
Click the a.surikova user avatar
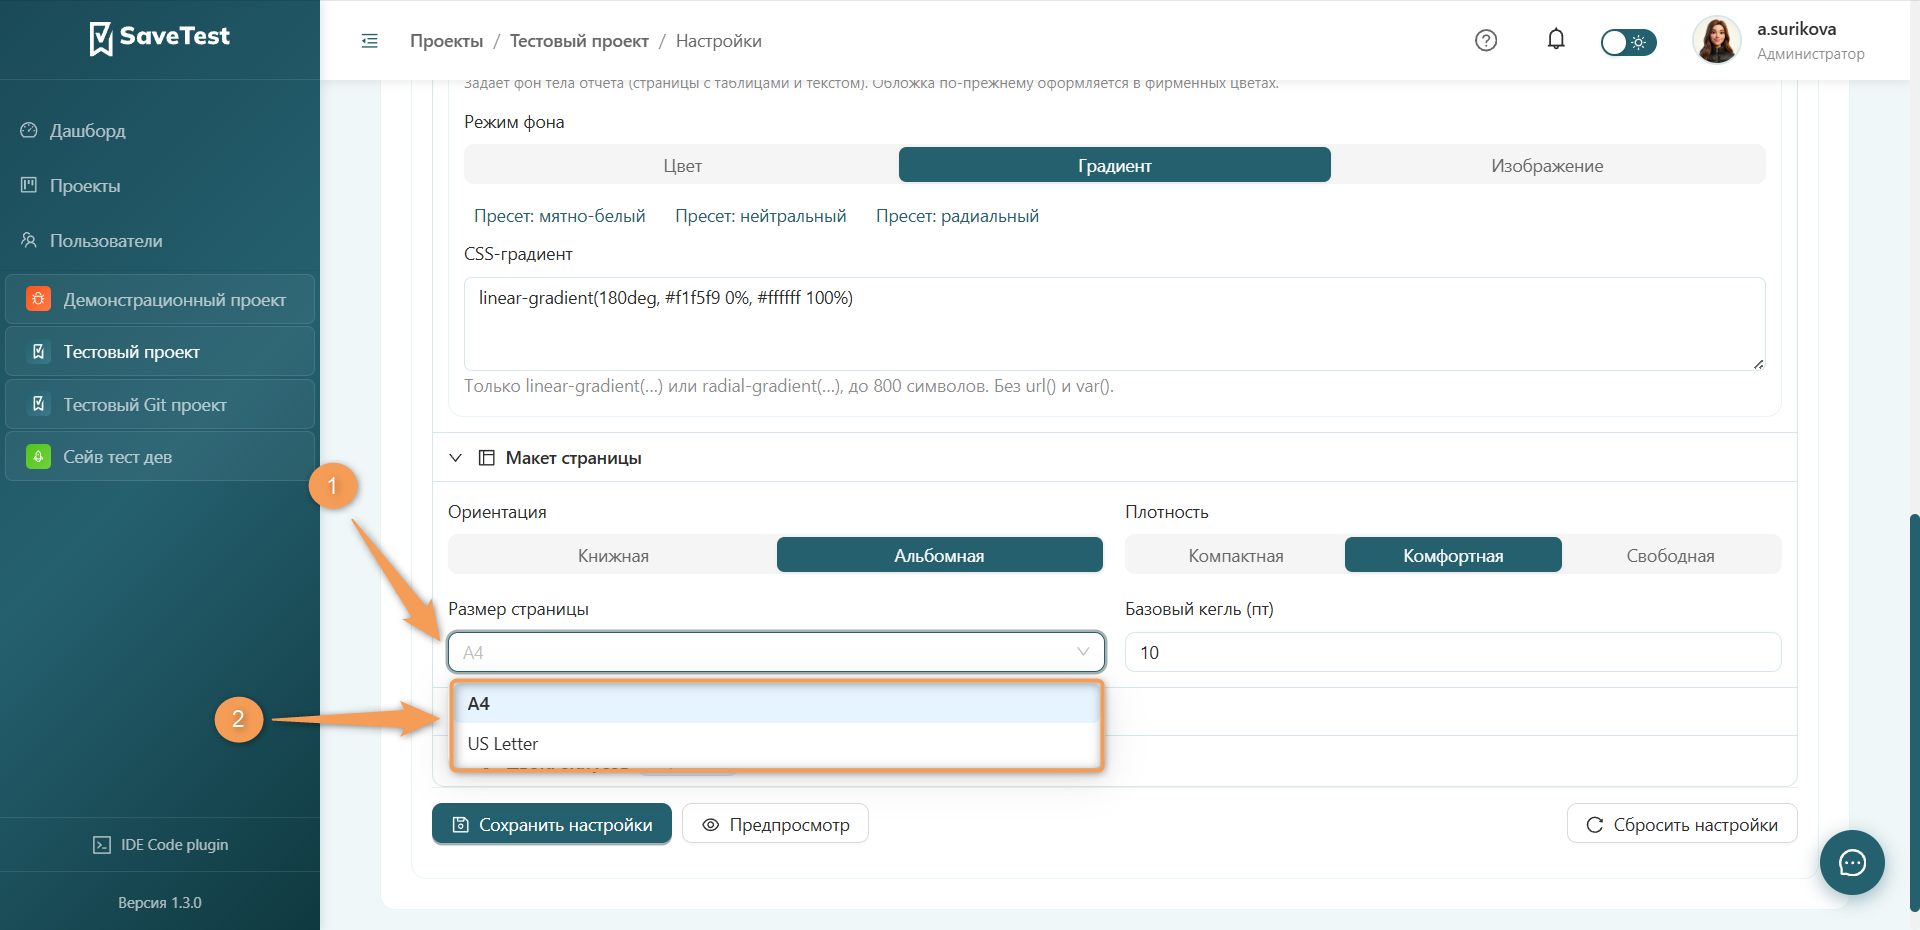pos(1717,40)
